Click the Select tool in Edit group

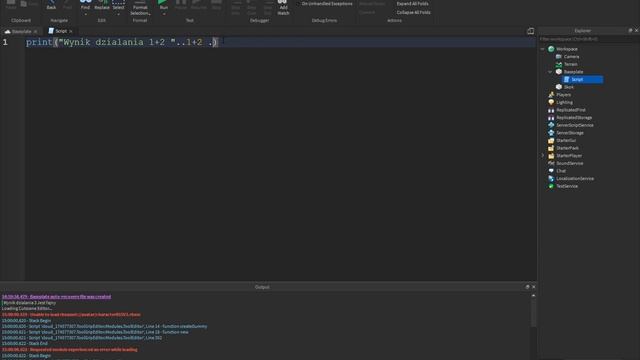(x=118, y=5)
